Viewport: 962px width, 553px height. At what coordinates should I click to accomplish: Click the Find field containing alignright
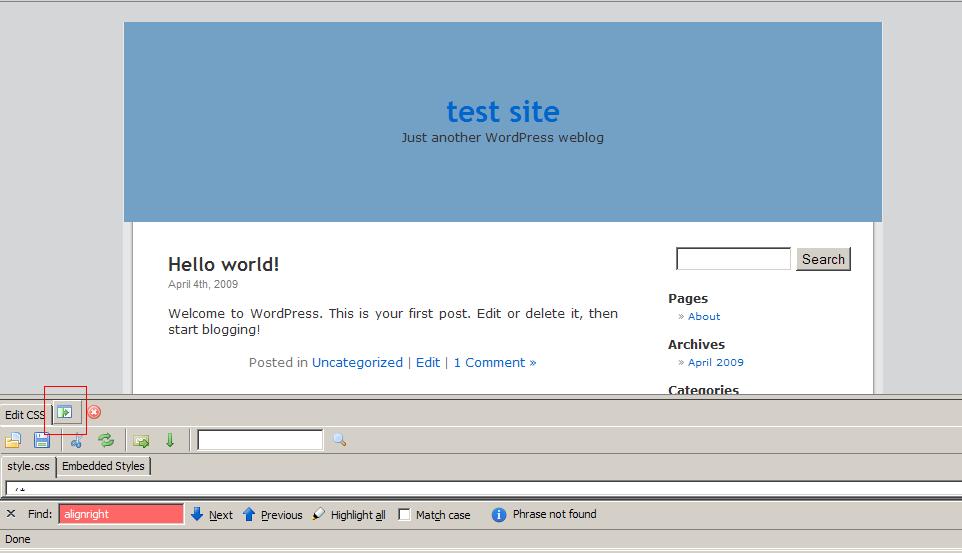(x=121, y=514)
